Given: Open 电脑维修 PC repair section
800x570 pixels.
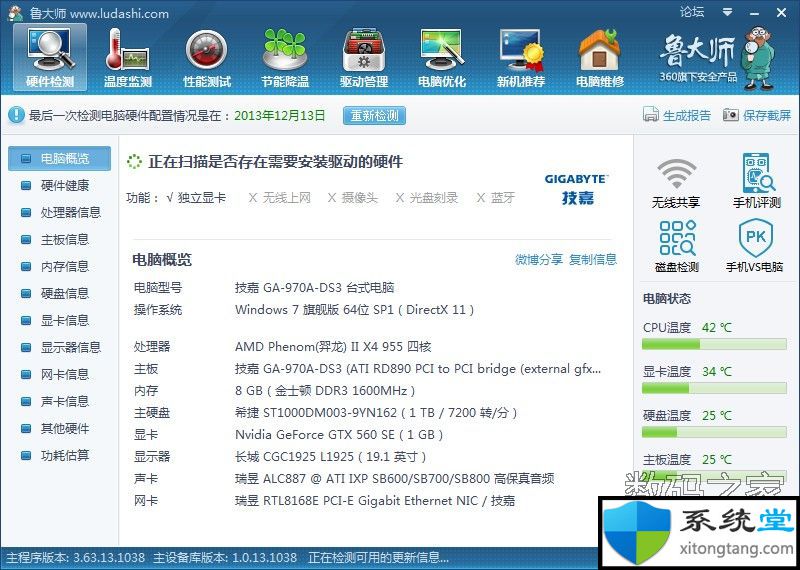Looking at the screenshot, I should (599, 57).
